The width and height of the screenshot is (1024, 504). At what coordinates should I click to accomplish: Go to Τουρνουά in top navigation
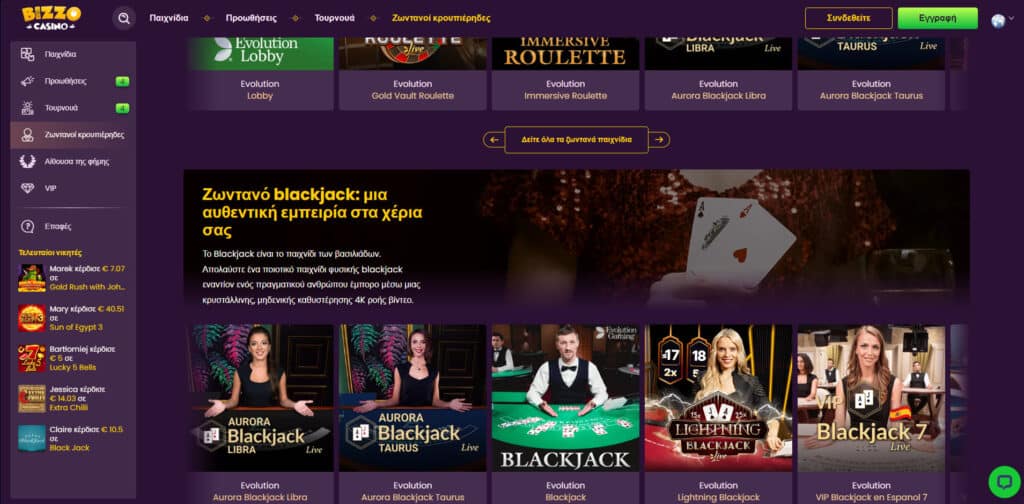(x=334, y=18)
